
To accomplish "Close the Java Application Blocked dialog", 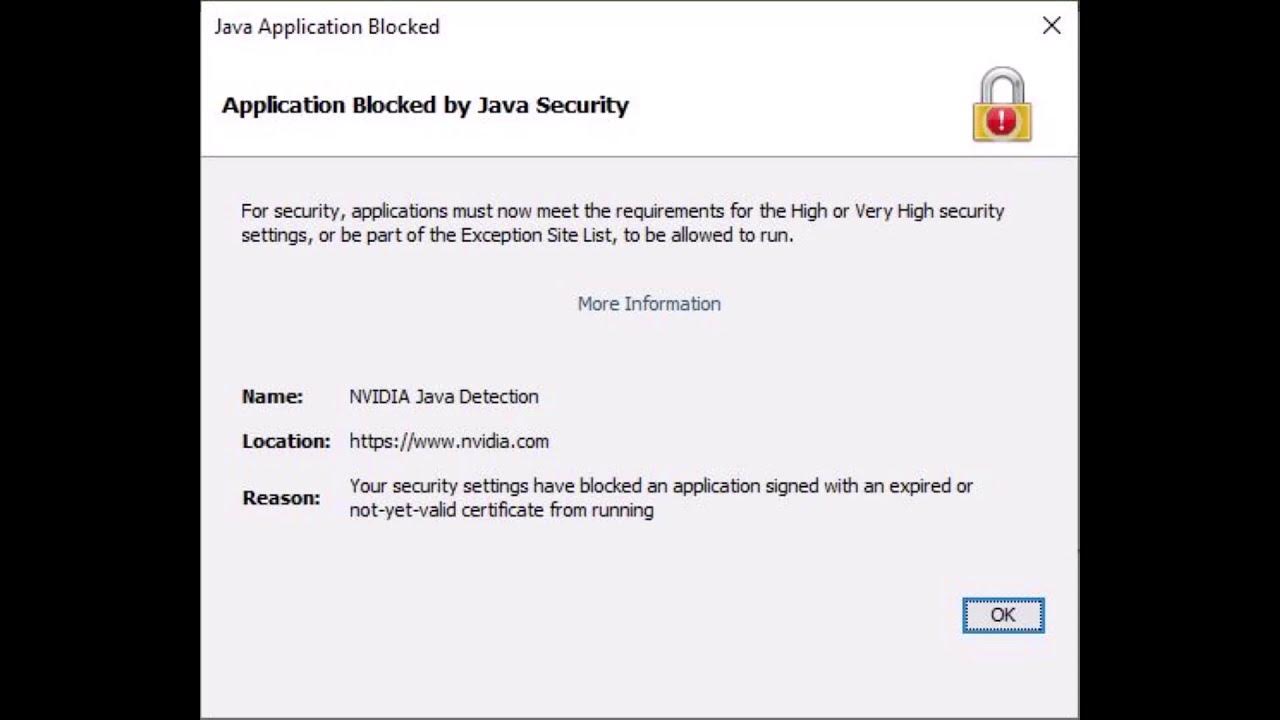I will pyautogui.click(x=1051, y=26).
